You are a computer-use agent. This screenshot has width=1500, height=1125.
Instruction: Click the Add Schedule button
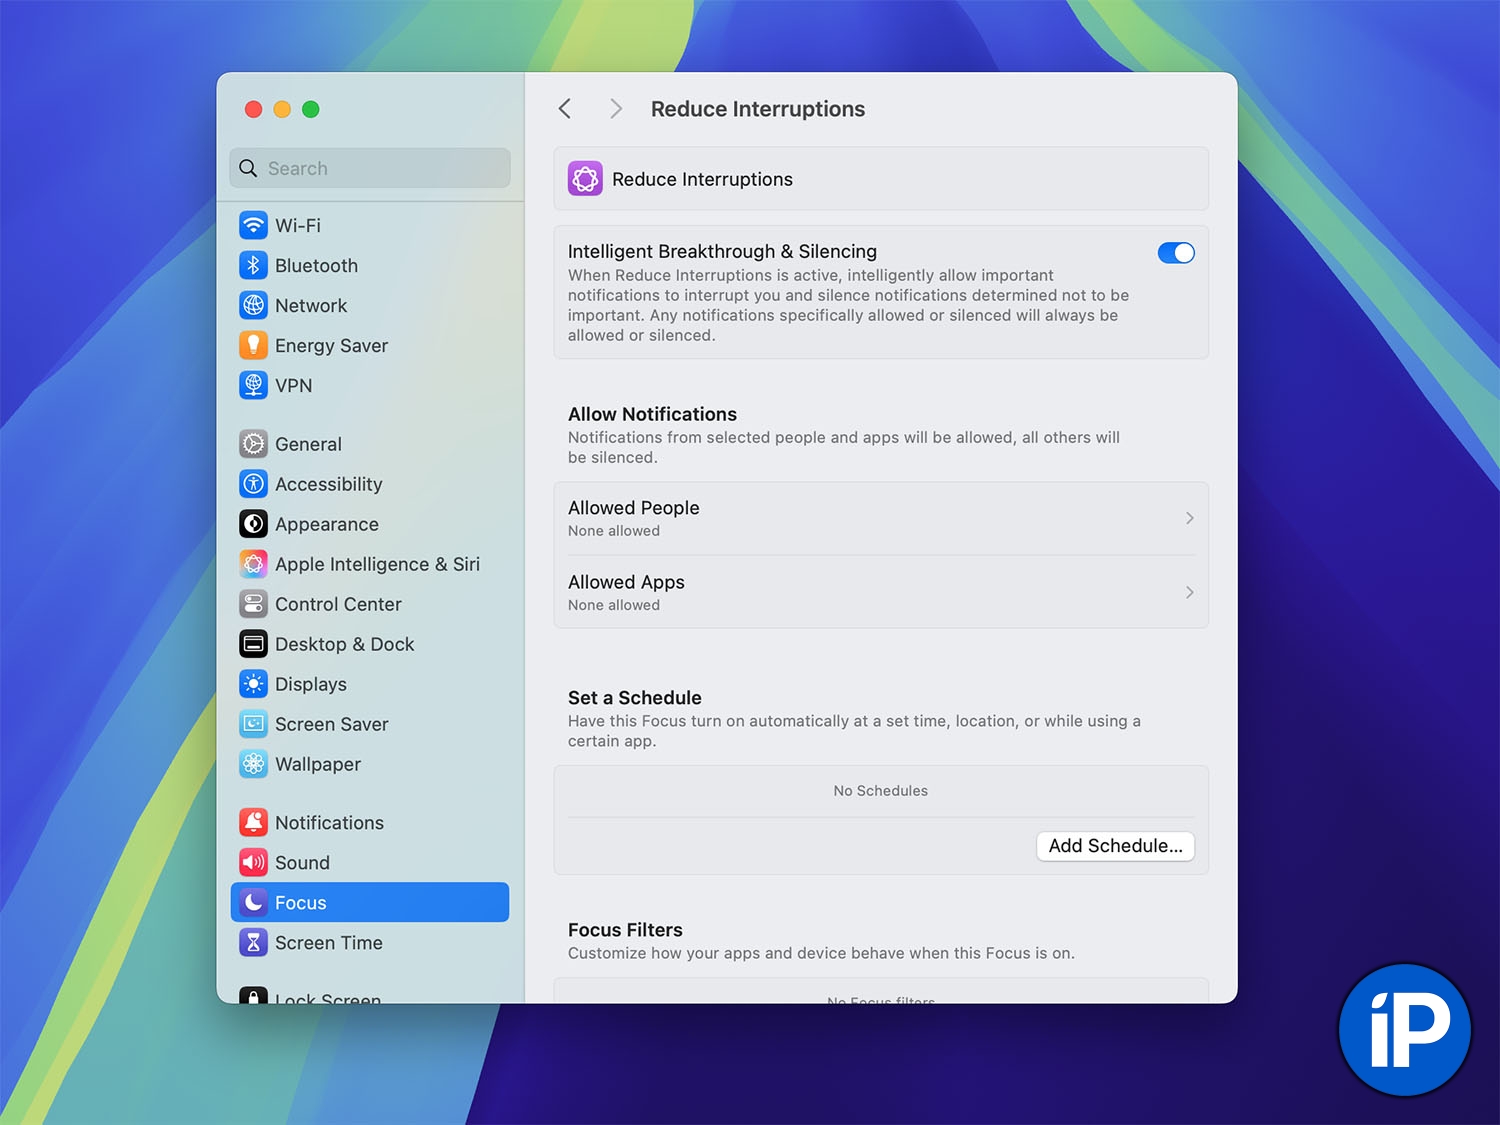coord(1114,846)
